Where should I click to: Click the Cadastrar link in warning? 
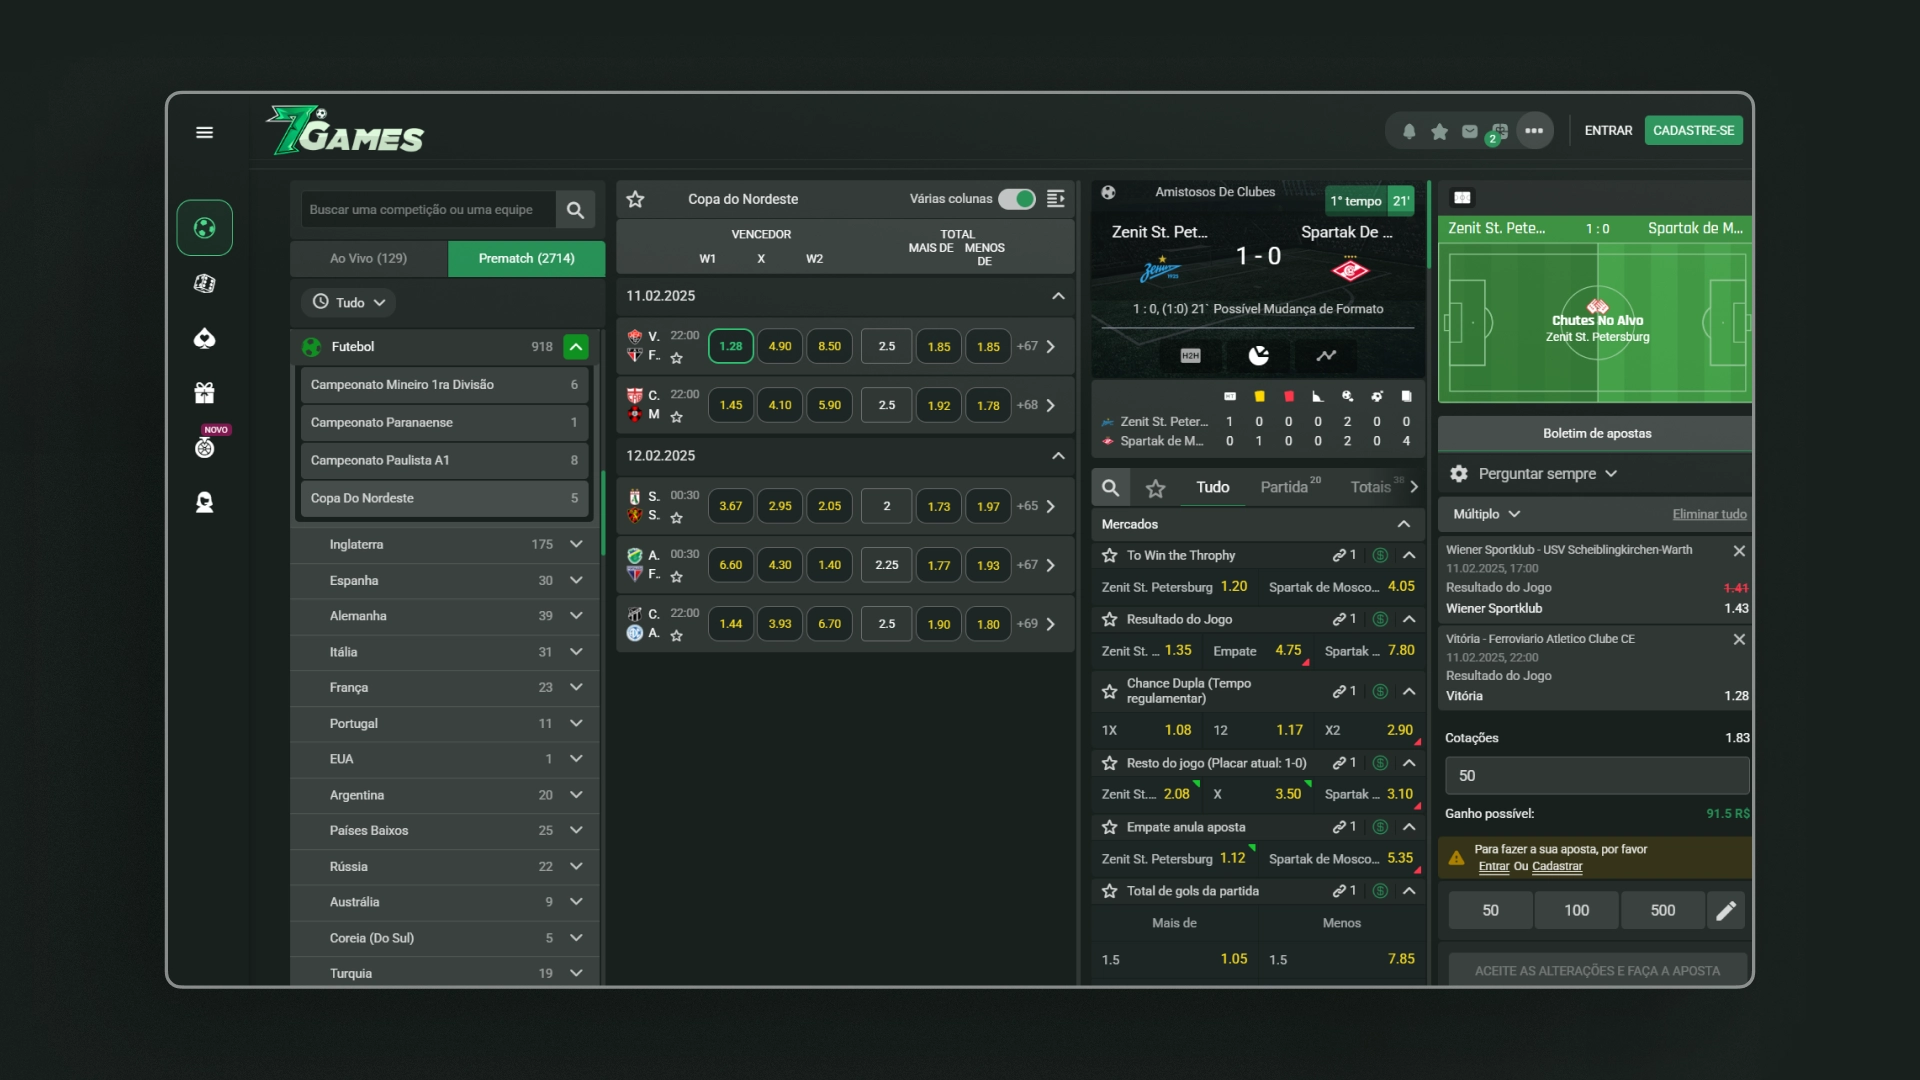coord(1557,867)
